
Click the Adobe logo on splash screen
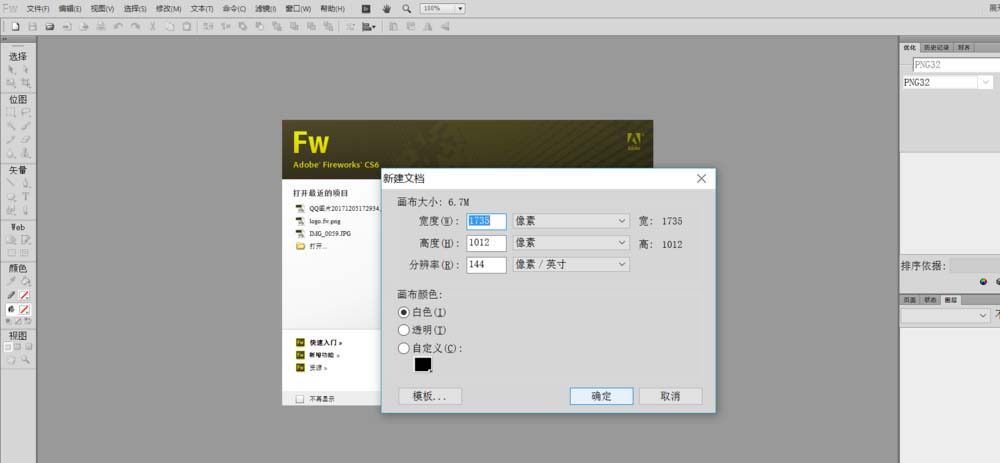(x=633, y=141)
